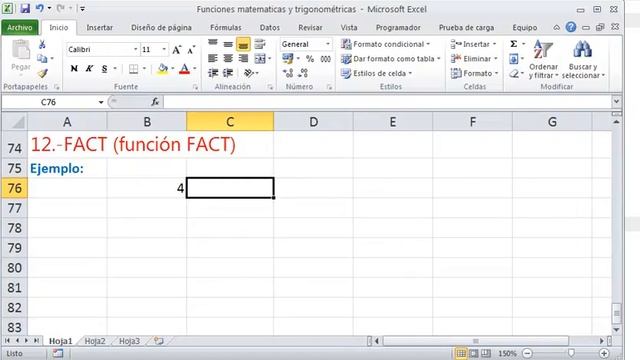This screenshot has height=360, width=640.
Task: Align cell content to the top
Action: pos(213,44)
